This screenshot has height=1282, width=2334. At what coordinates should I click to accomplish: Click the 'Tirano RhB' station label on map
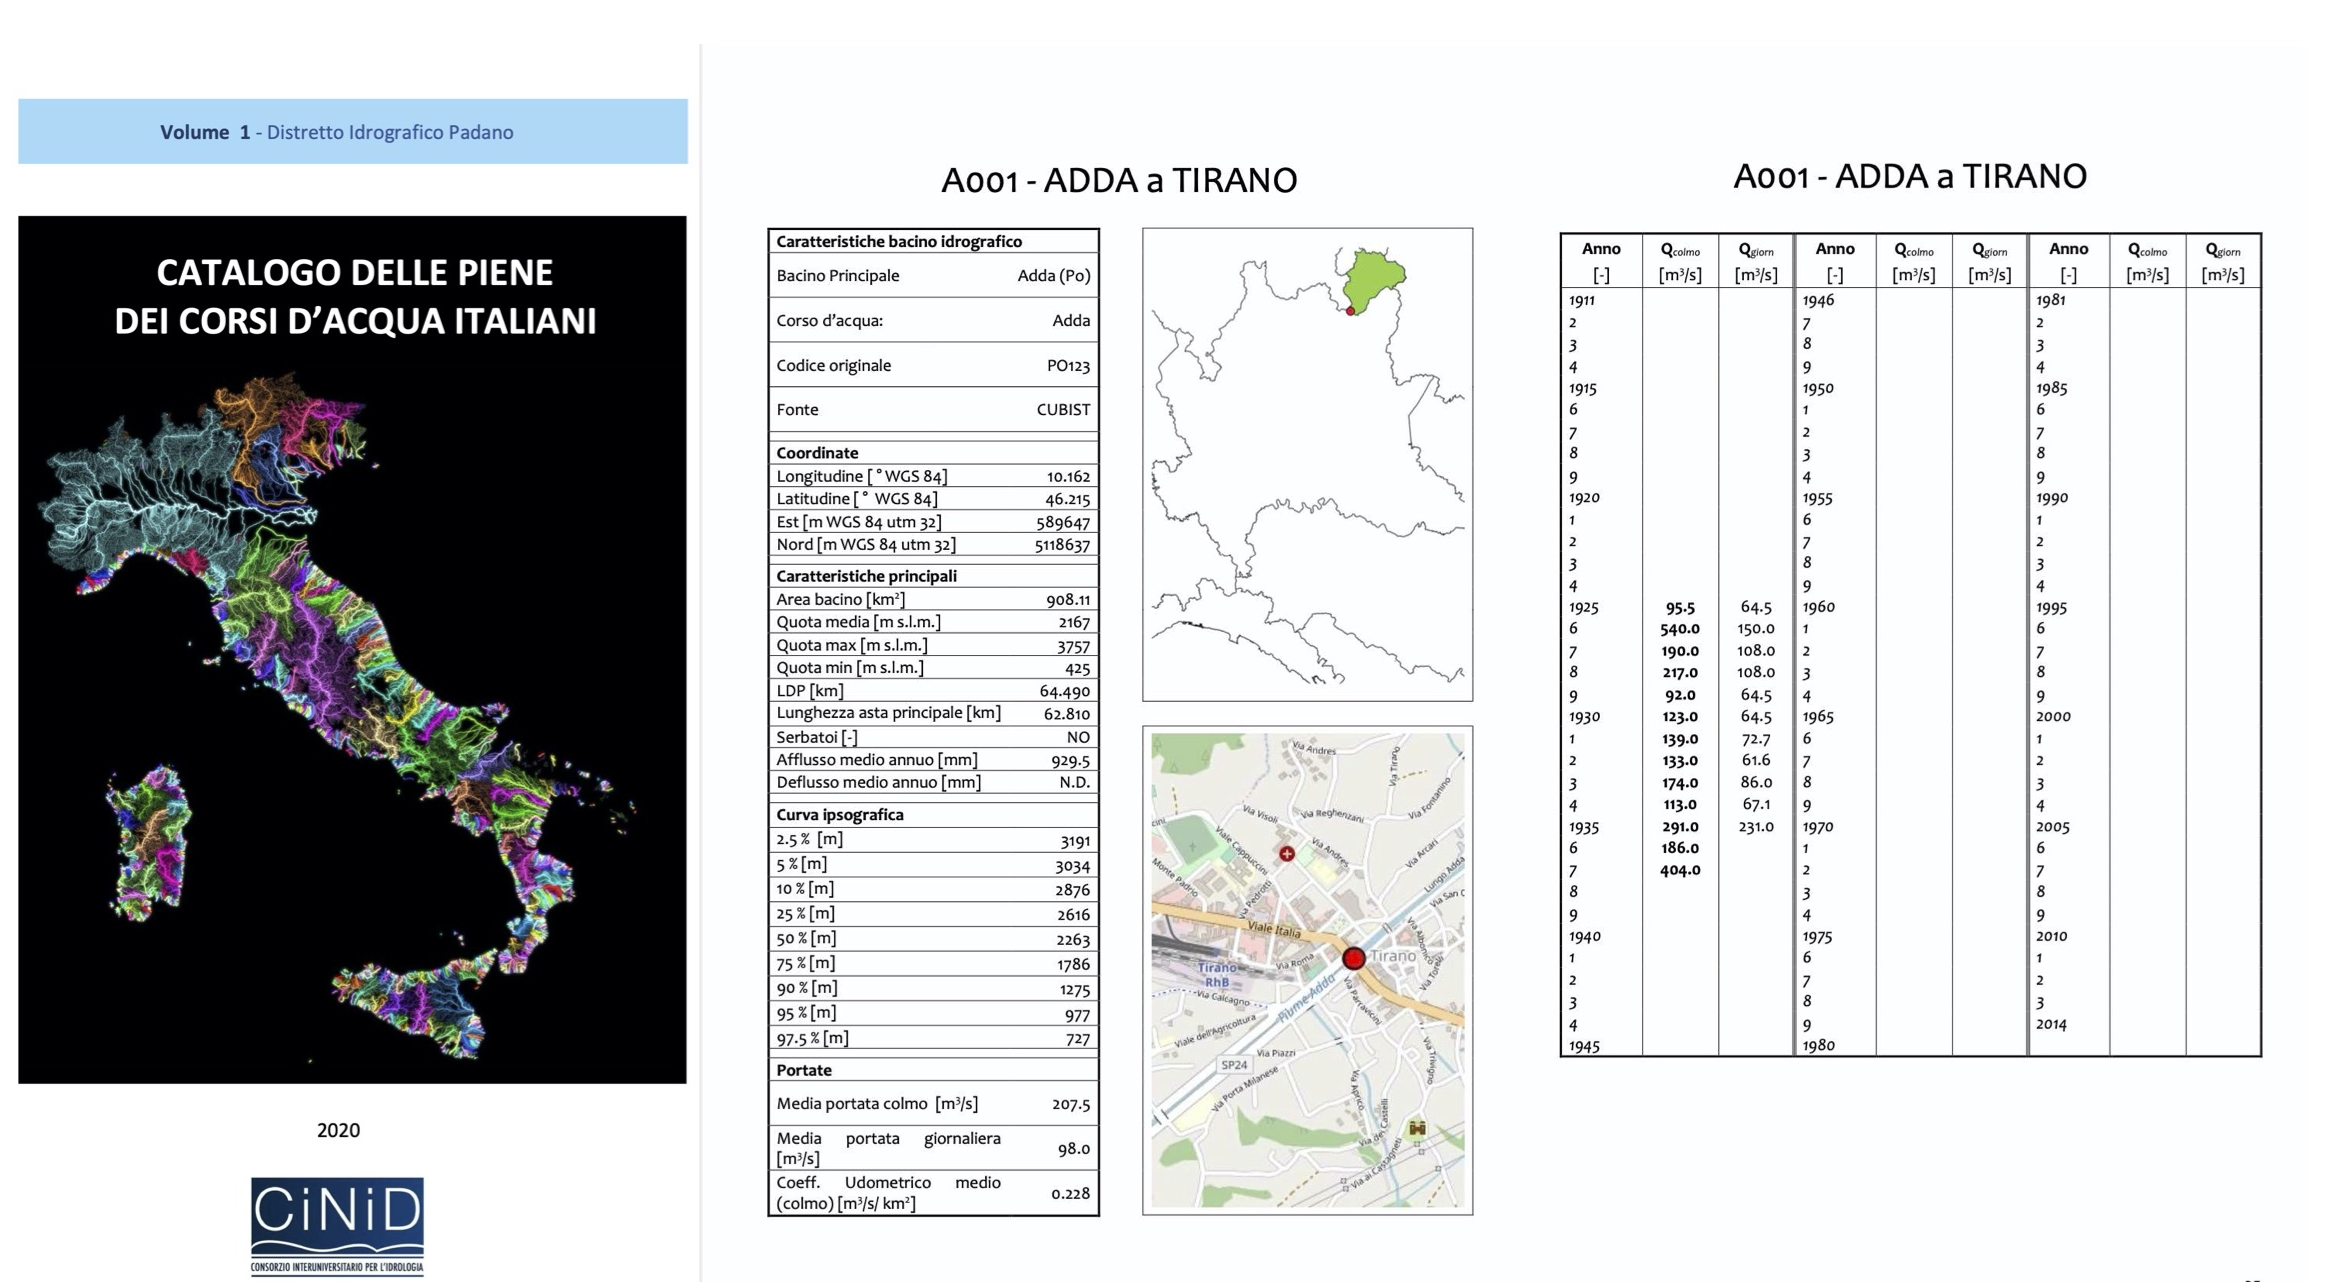pos(1217,974)
